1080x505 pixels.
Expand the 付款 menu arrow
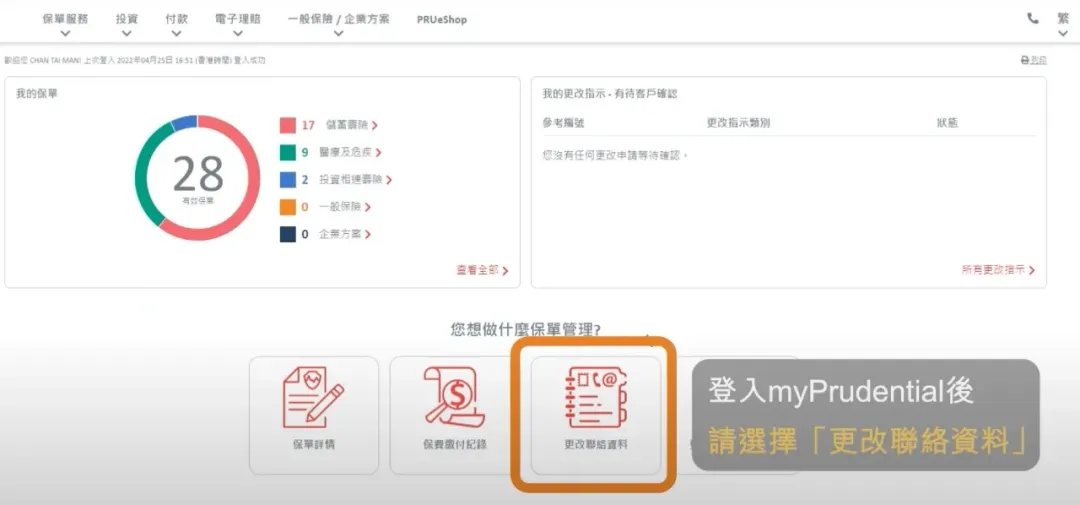coord(176,33)
